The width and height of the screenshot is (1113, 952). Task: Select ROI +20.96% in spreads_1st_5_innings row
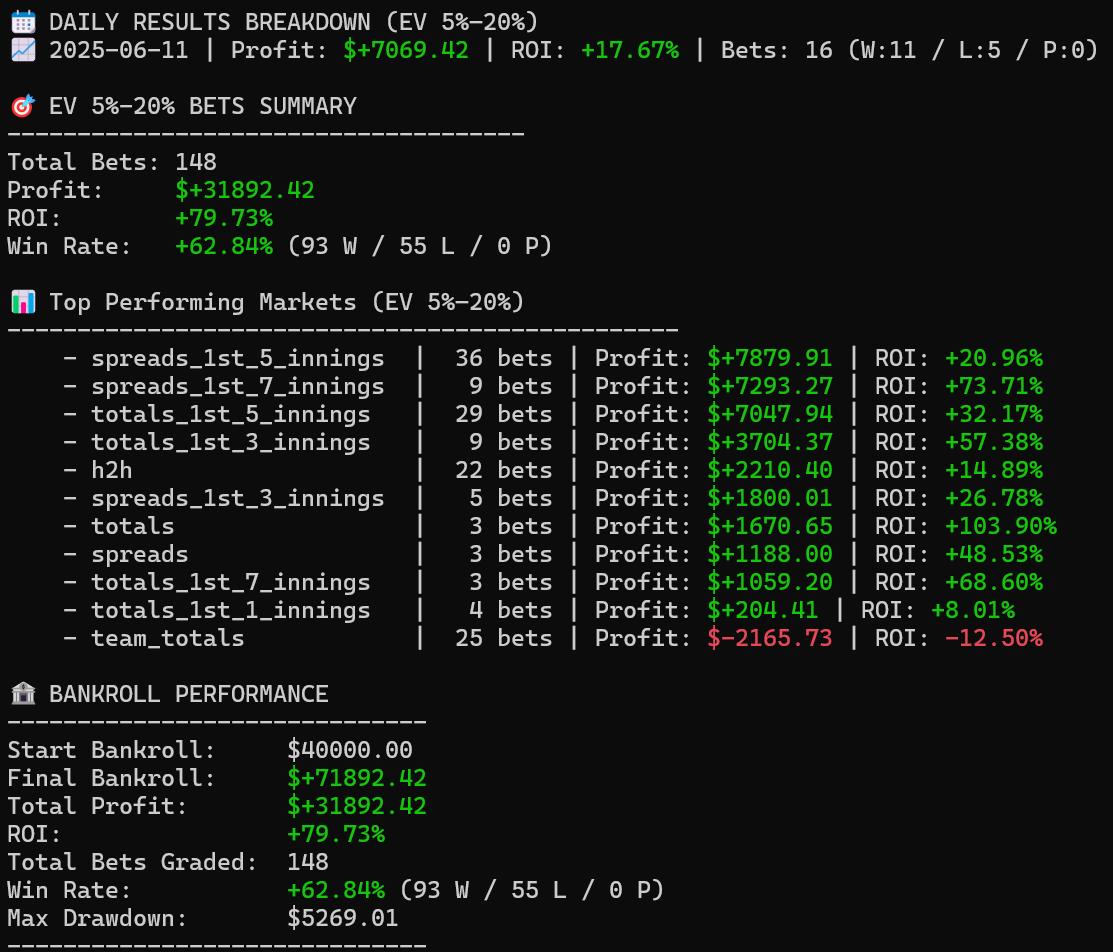coord(994,359)
